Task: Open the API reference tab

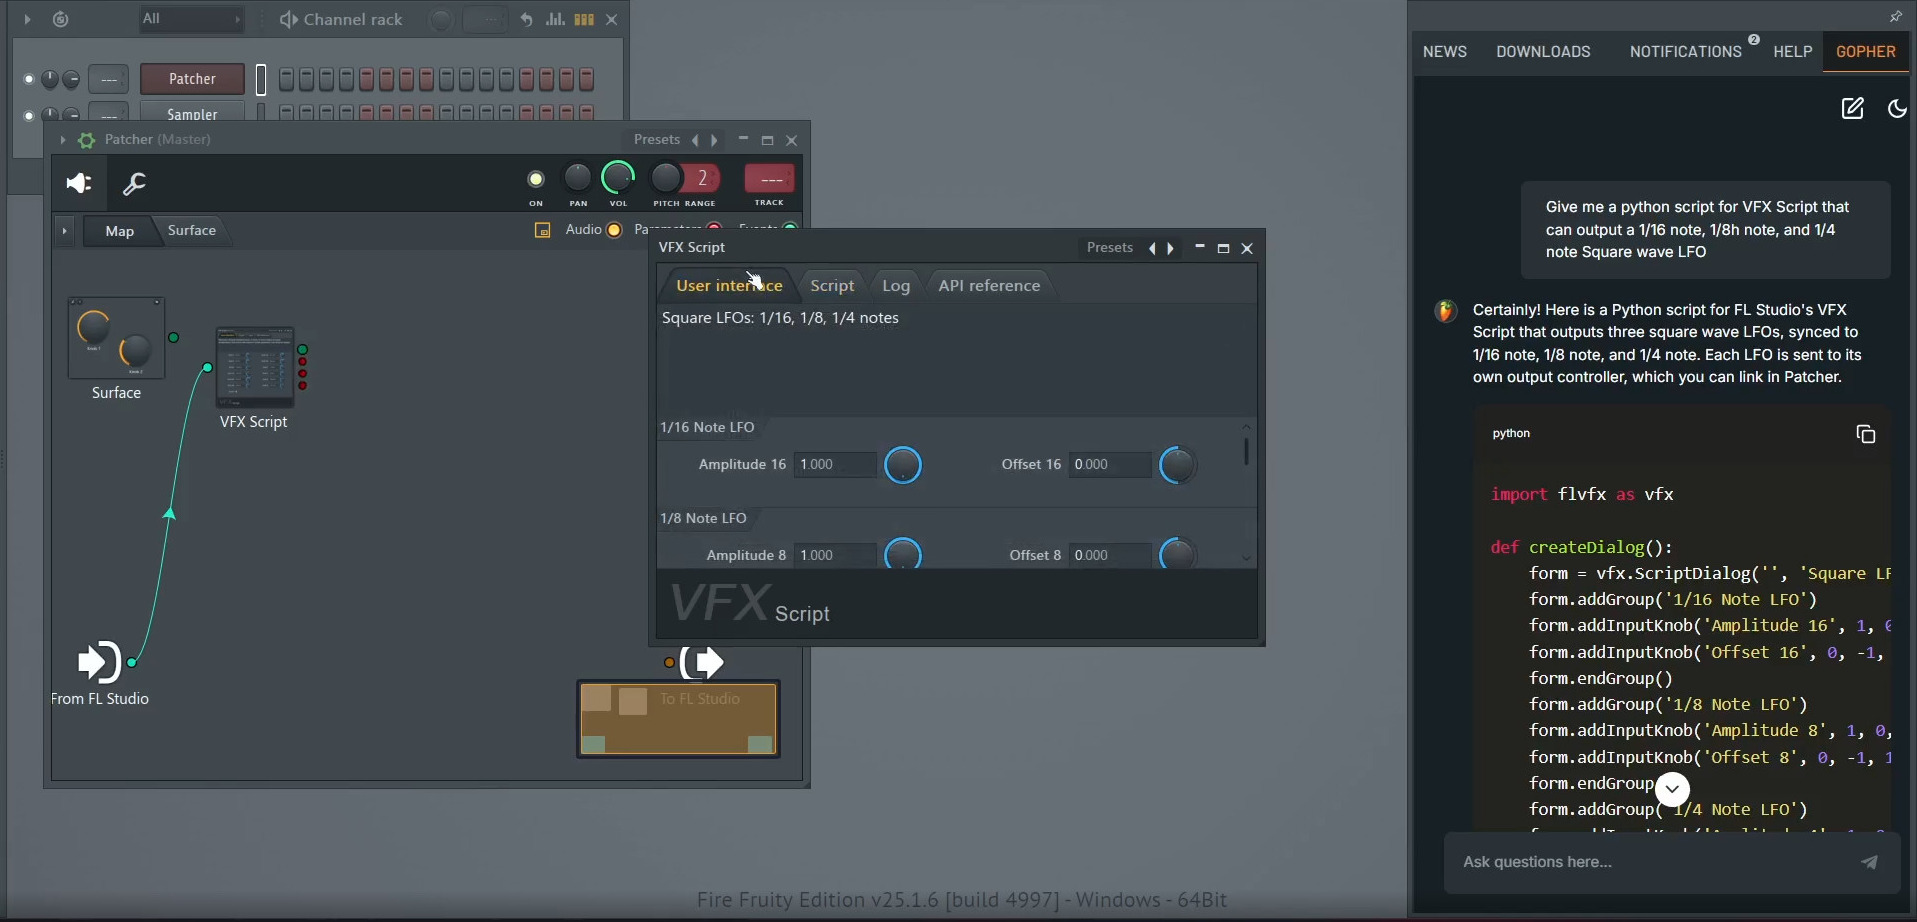Action: pos(989,286)
